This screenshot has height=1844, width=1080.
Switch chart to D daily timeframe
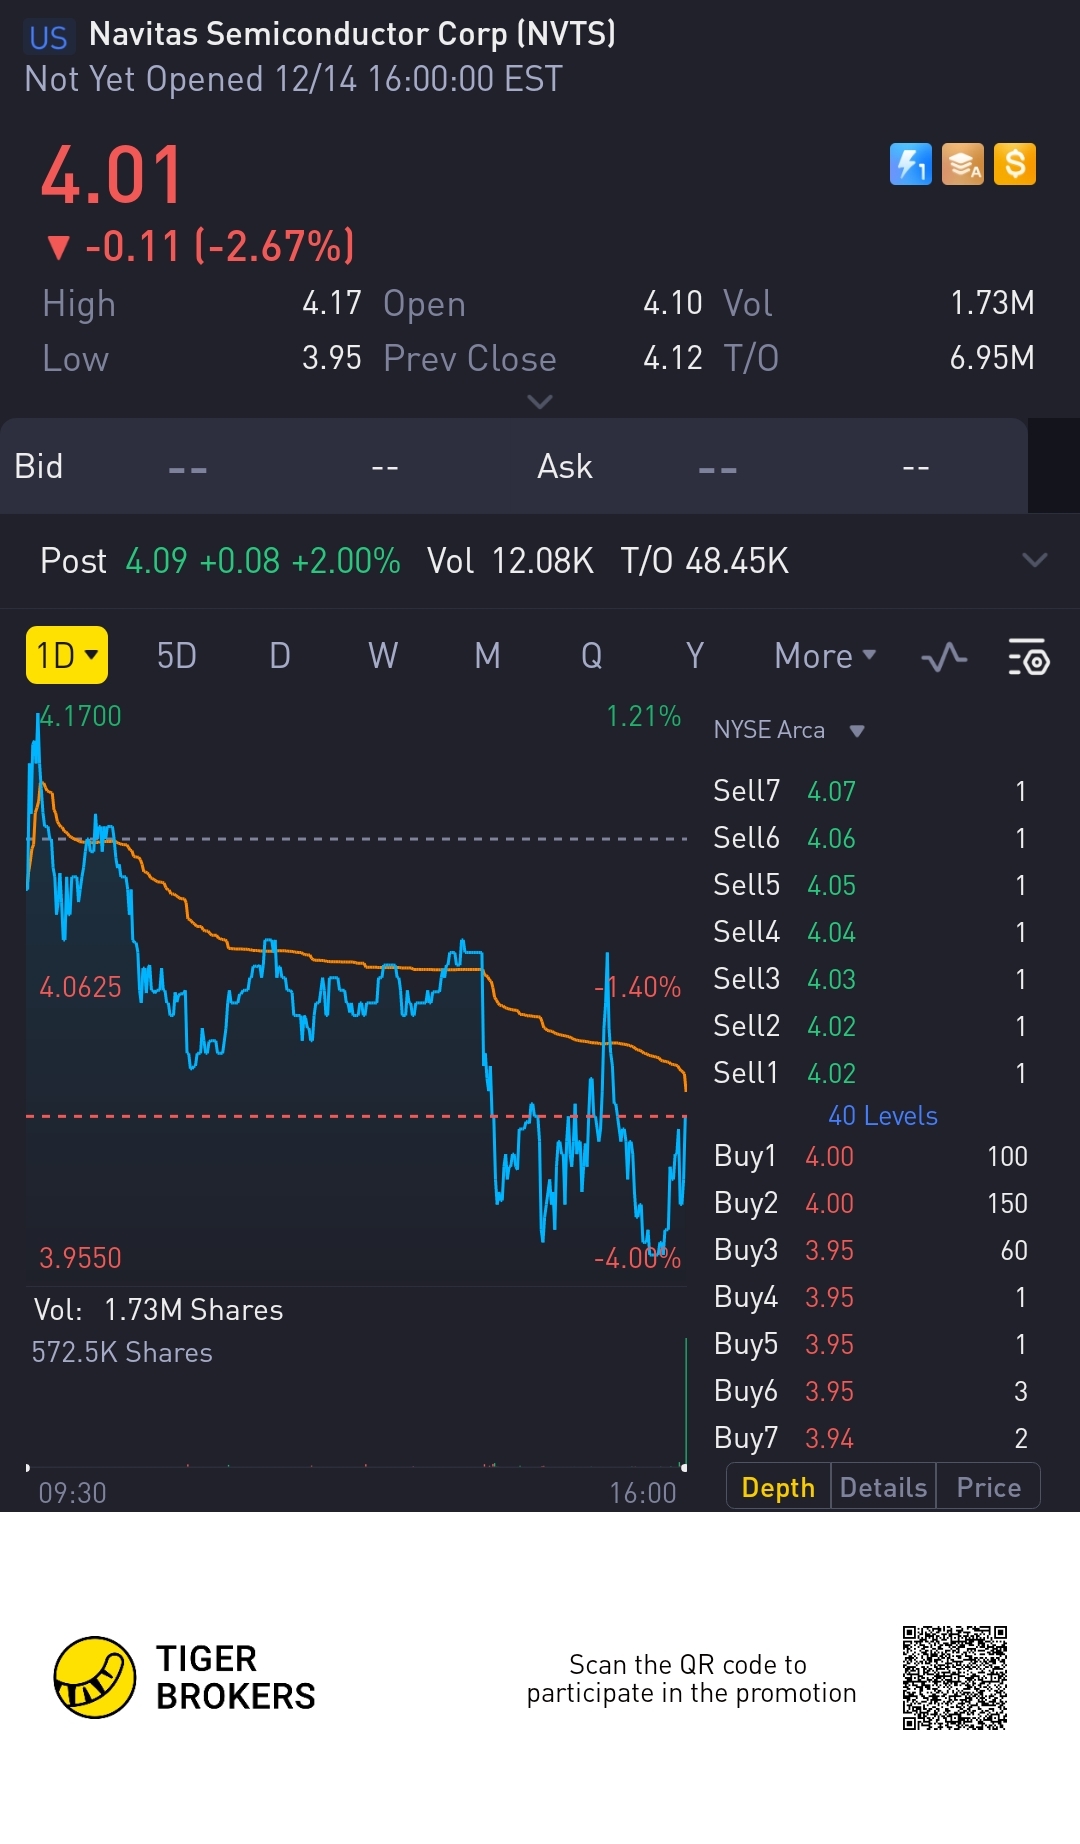point(280,656)
